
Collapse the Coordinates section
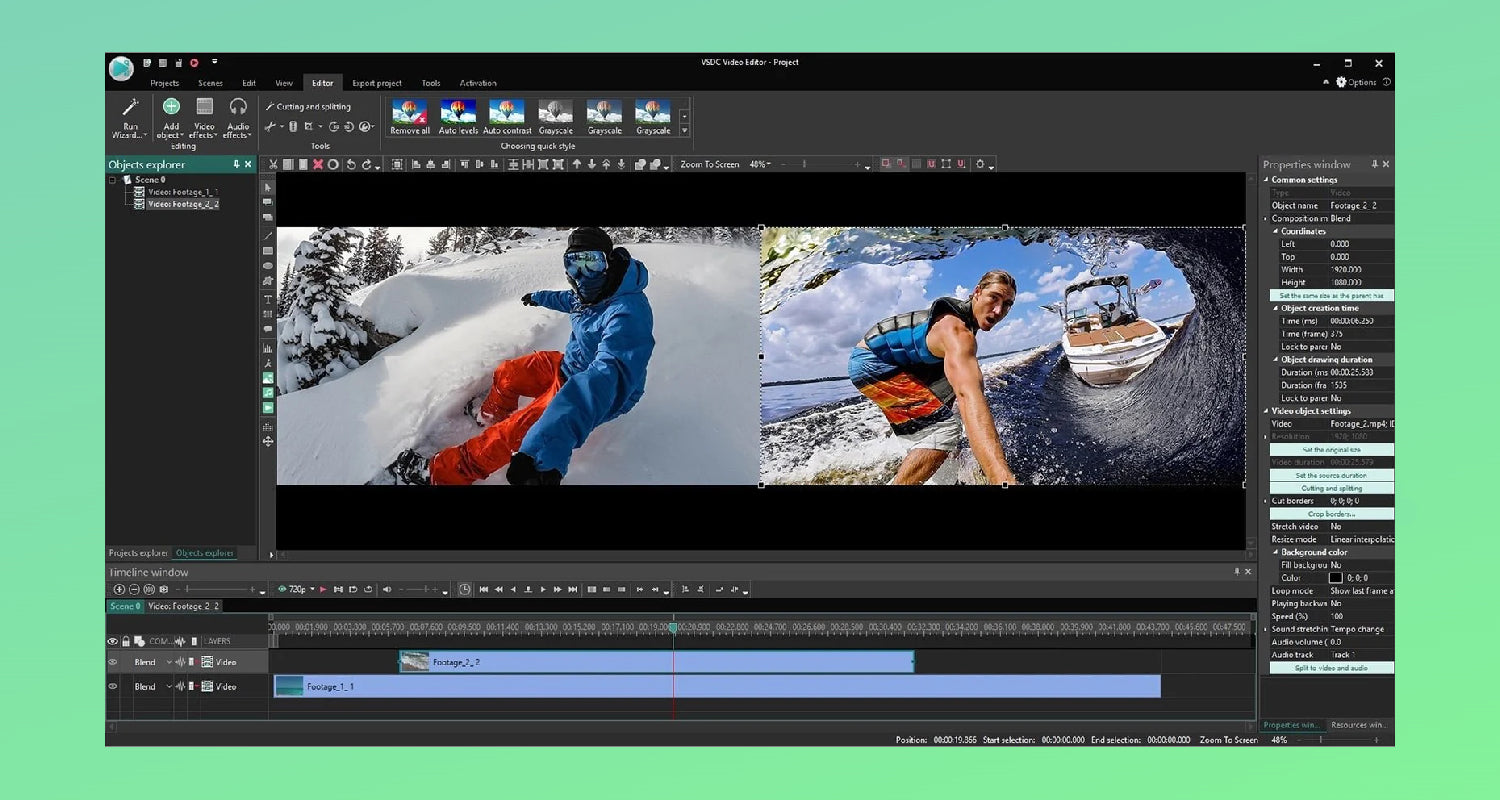click(1276, 231)
